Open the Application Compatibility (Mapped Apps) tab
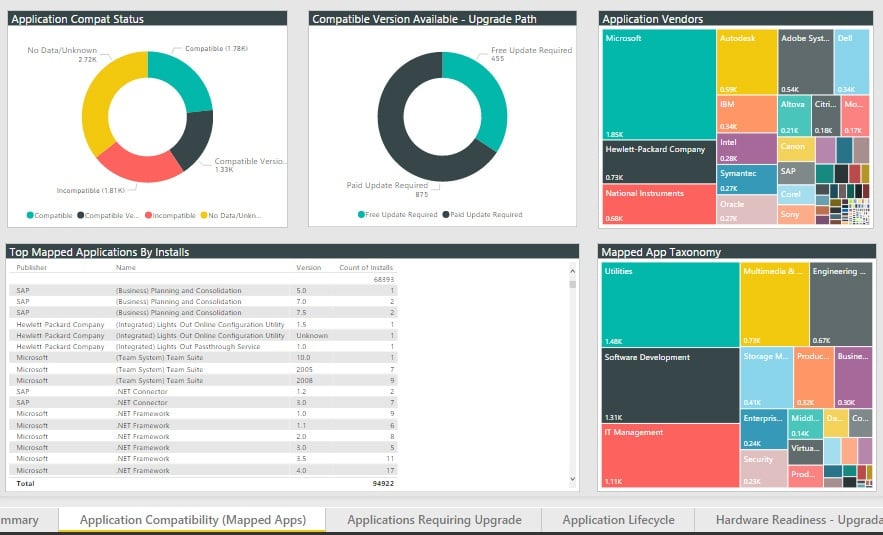This screenshot has width=883, height=535. [193, 520]
